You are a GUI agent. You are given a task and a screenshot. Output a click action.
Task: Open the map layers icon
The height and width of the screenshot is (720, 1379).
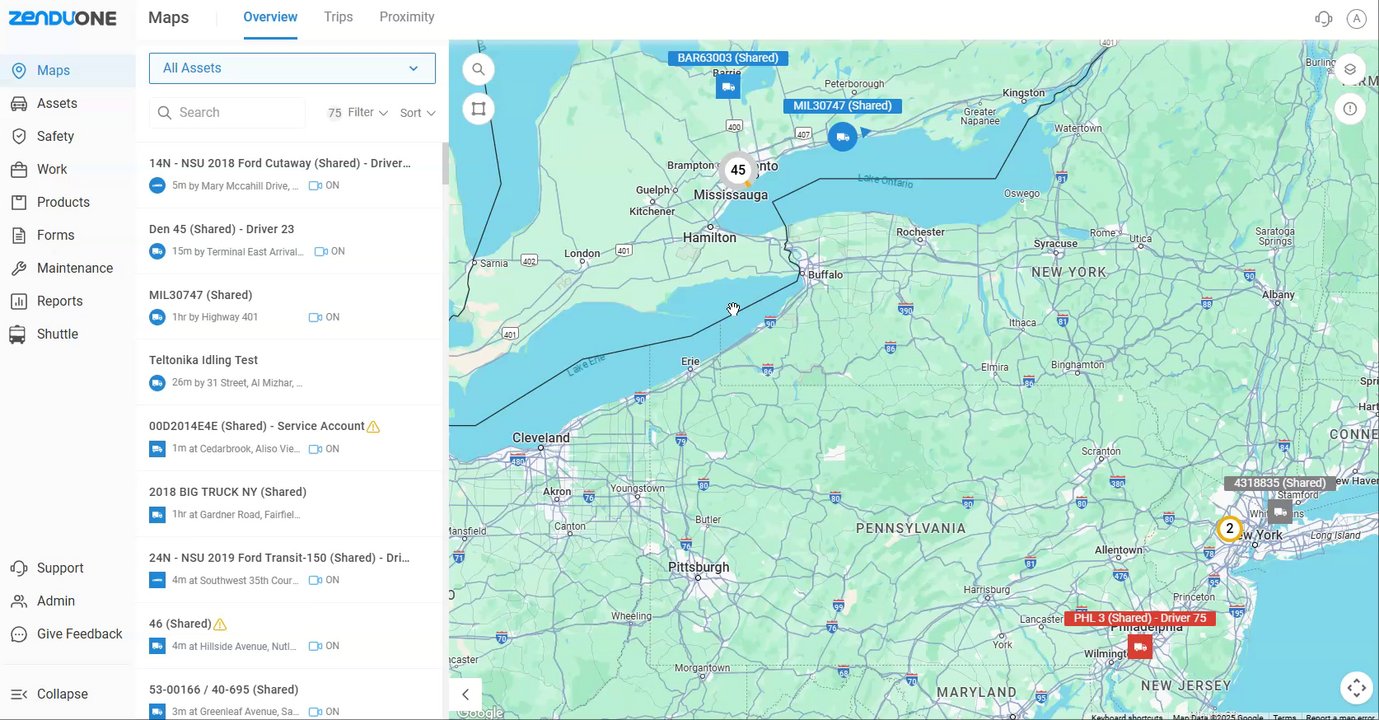click(x=1350, y=69)
